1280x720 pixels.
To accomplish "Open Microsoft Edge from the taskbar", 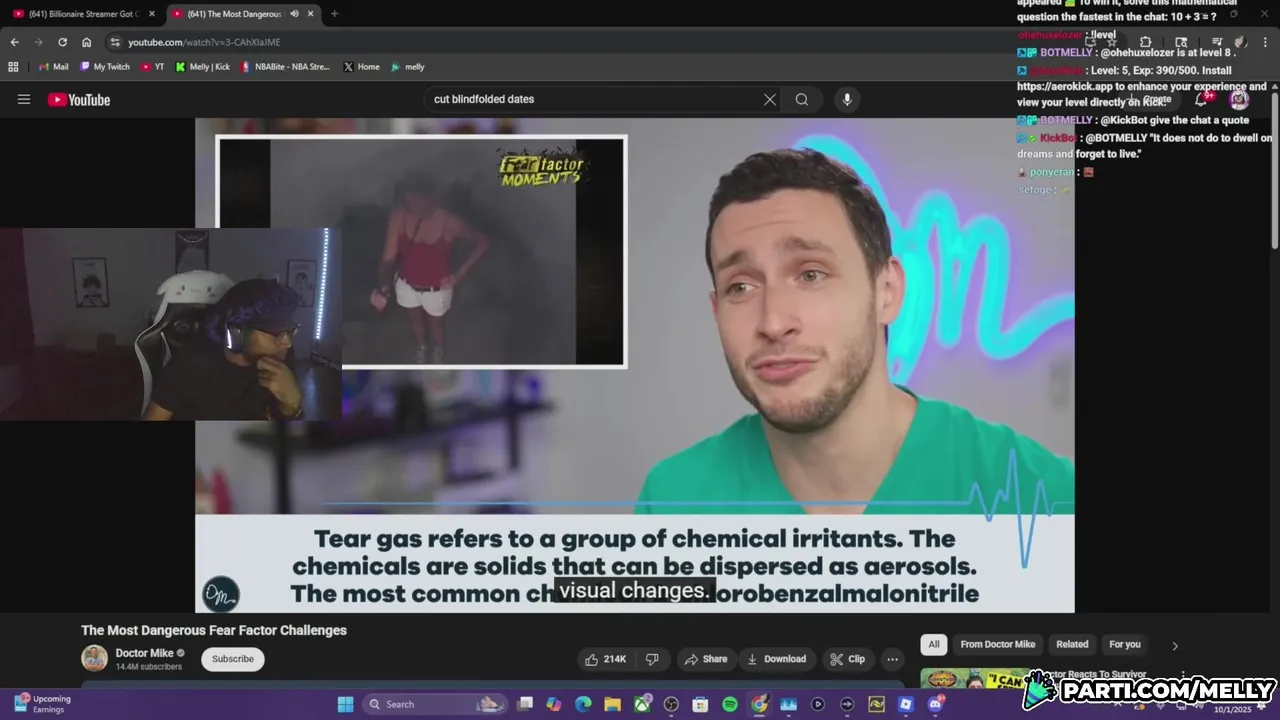I will point(583,704).
